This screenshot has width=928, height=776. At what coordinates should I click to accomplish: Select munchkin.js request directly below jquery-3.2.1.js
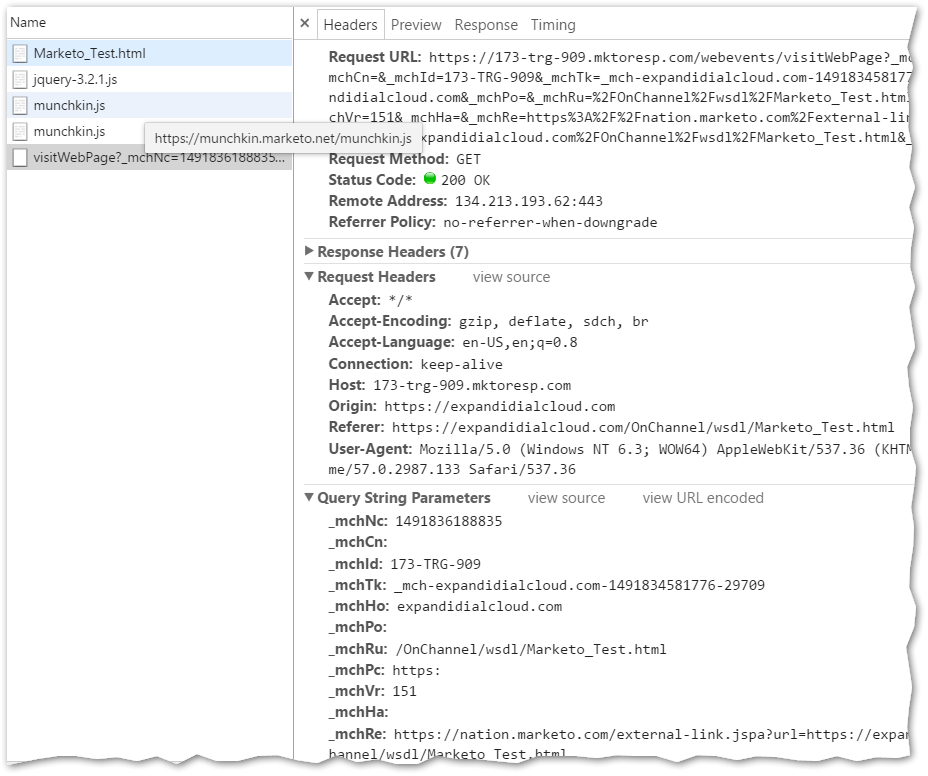point(150,105)
